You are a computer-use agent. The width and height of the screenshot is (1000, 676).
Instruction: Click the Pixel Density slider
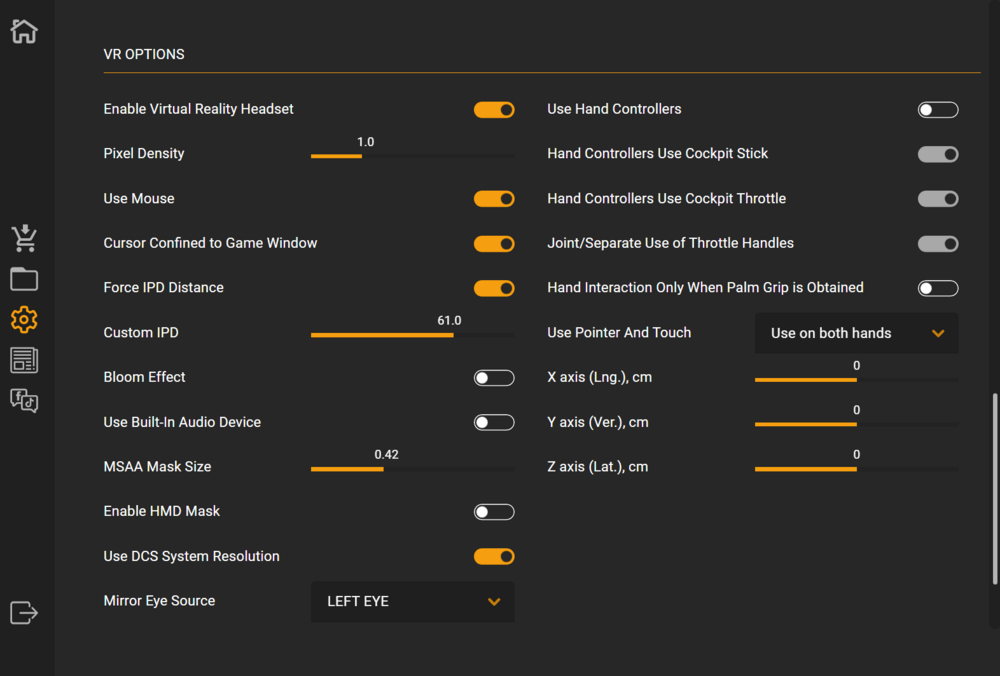pos(412,156)
